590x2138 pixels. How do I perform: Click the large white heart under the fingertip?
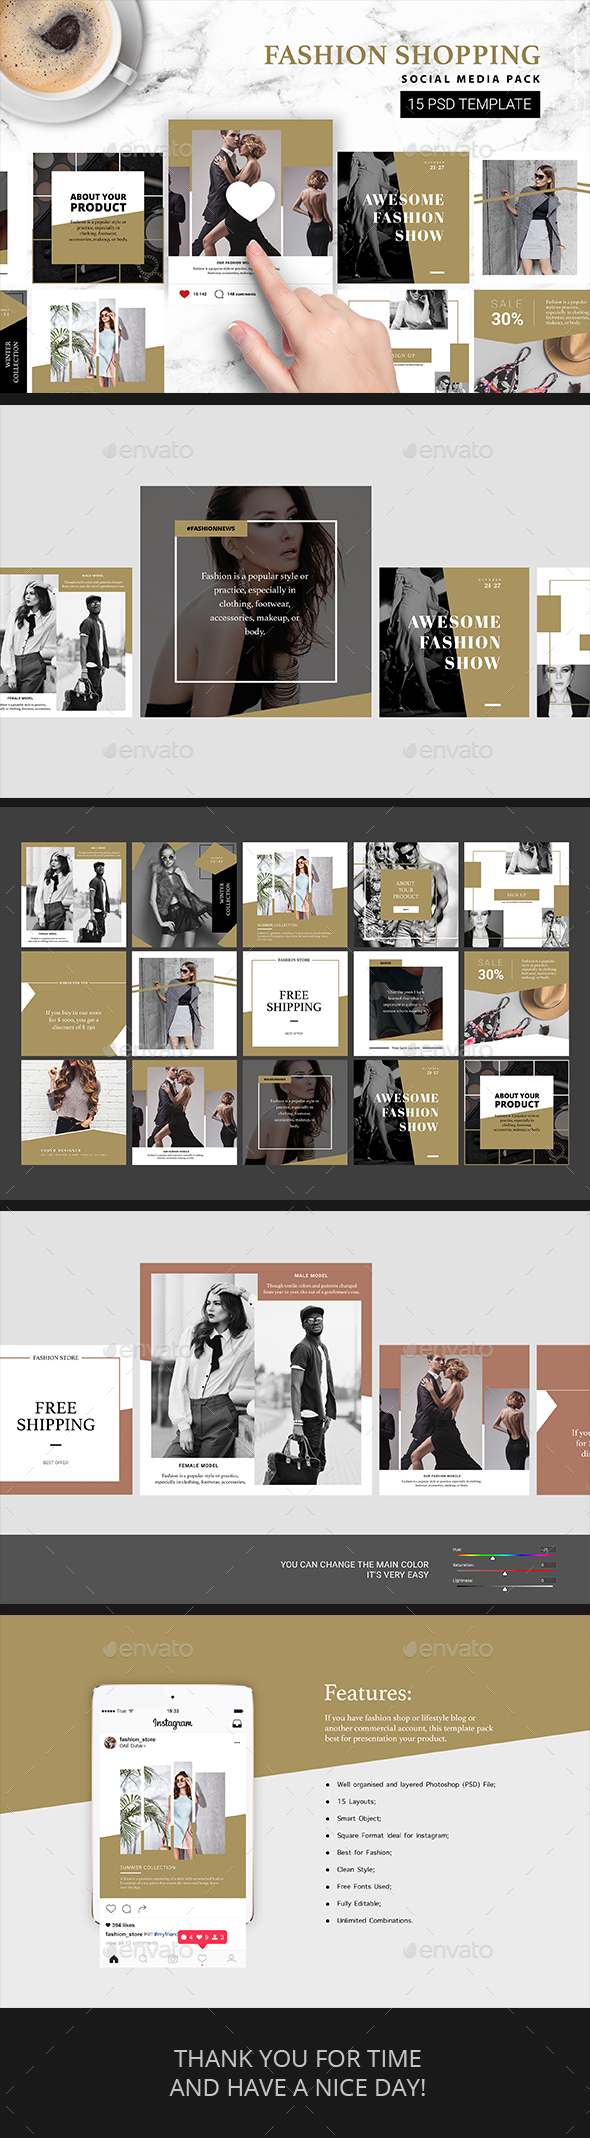[x=250, y=200]
